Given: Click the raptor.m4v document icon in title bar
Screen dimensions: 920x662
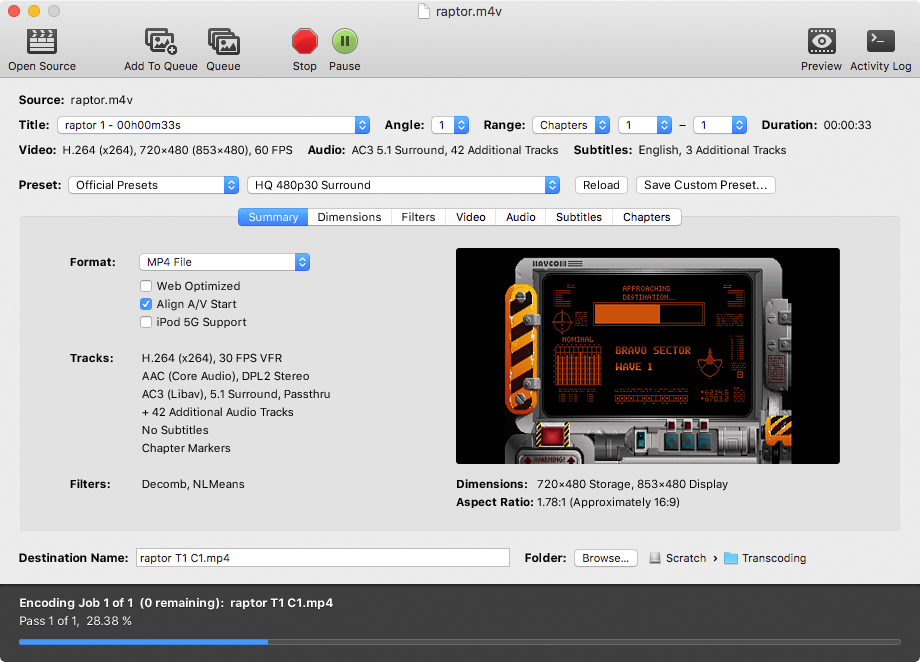Looking at the screenshot, I should pos(424,12).
